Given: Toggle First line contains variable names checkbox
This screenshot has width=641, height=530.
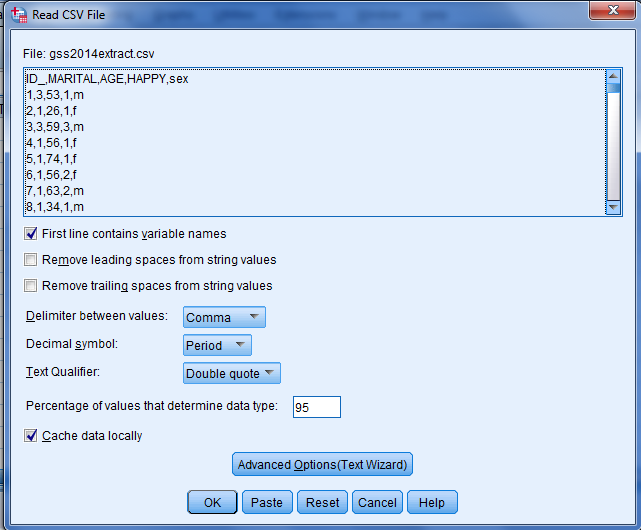Looking at the screenshot, I should [x=31, y=234].
